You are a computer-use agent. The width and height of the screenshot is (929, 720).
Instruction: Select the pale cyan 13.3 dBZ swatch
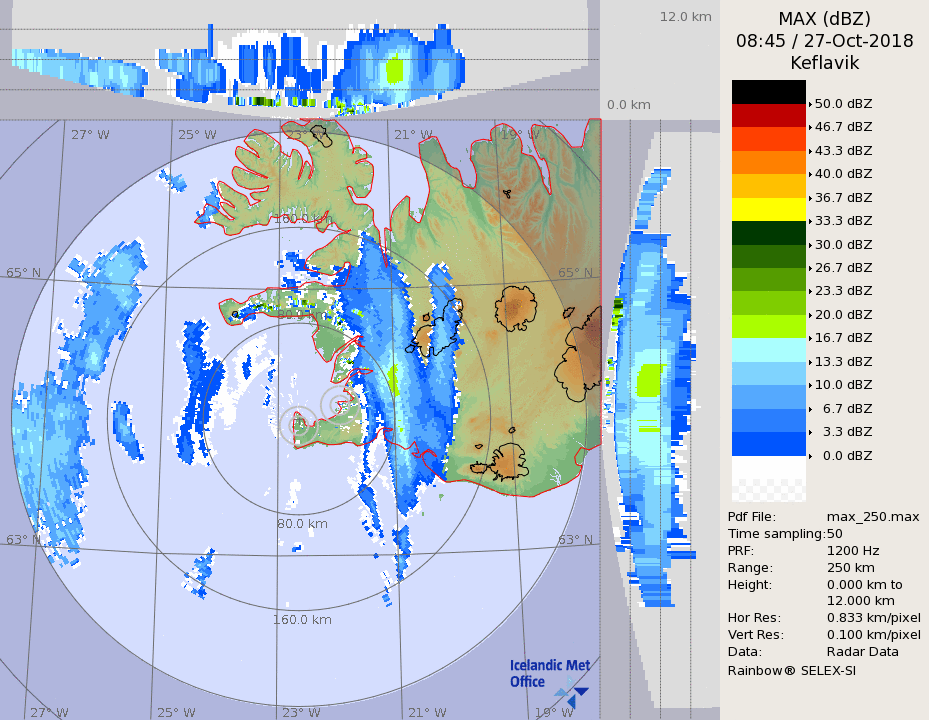point(768,350)
